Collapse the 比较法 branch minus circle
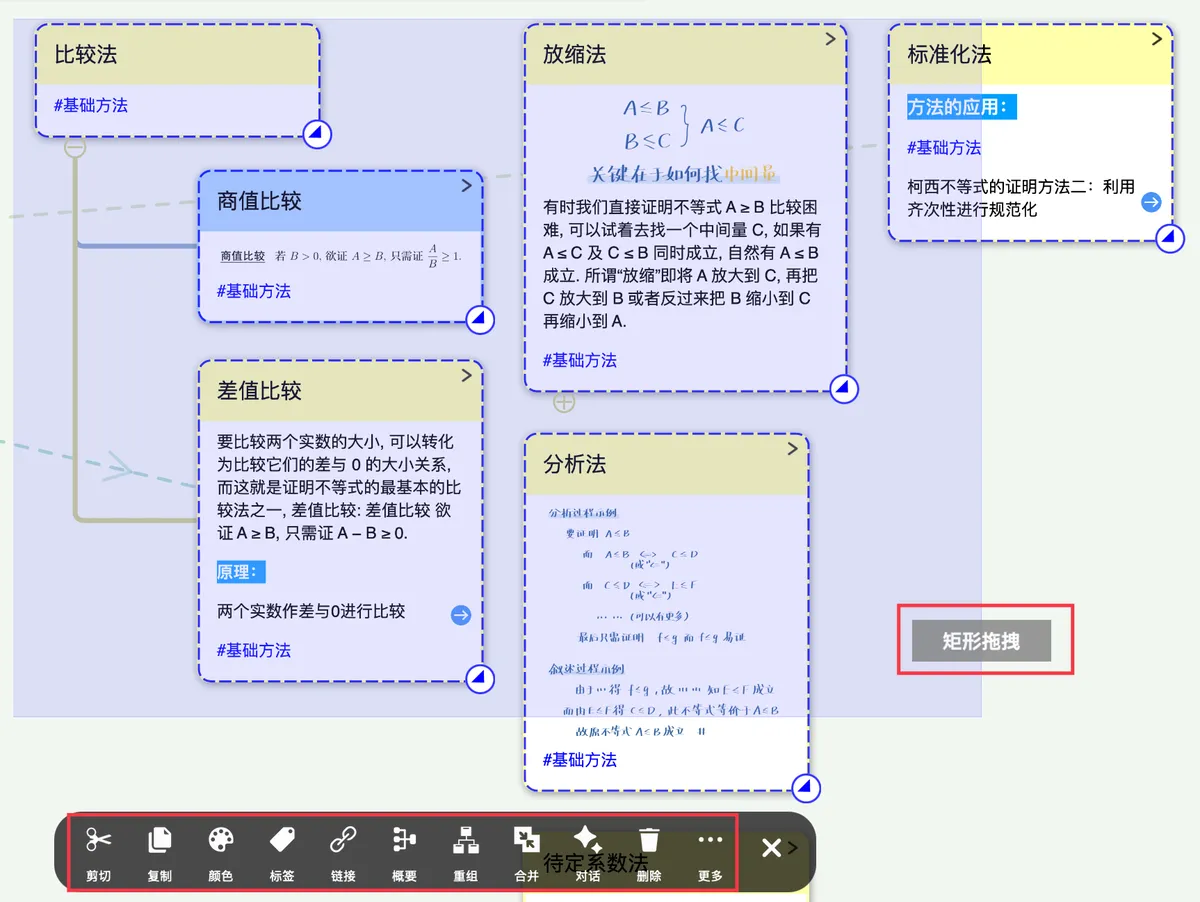Viewport: 1200px width, 902px height. pyautogui.click(x=75, y=148)
